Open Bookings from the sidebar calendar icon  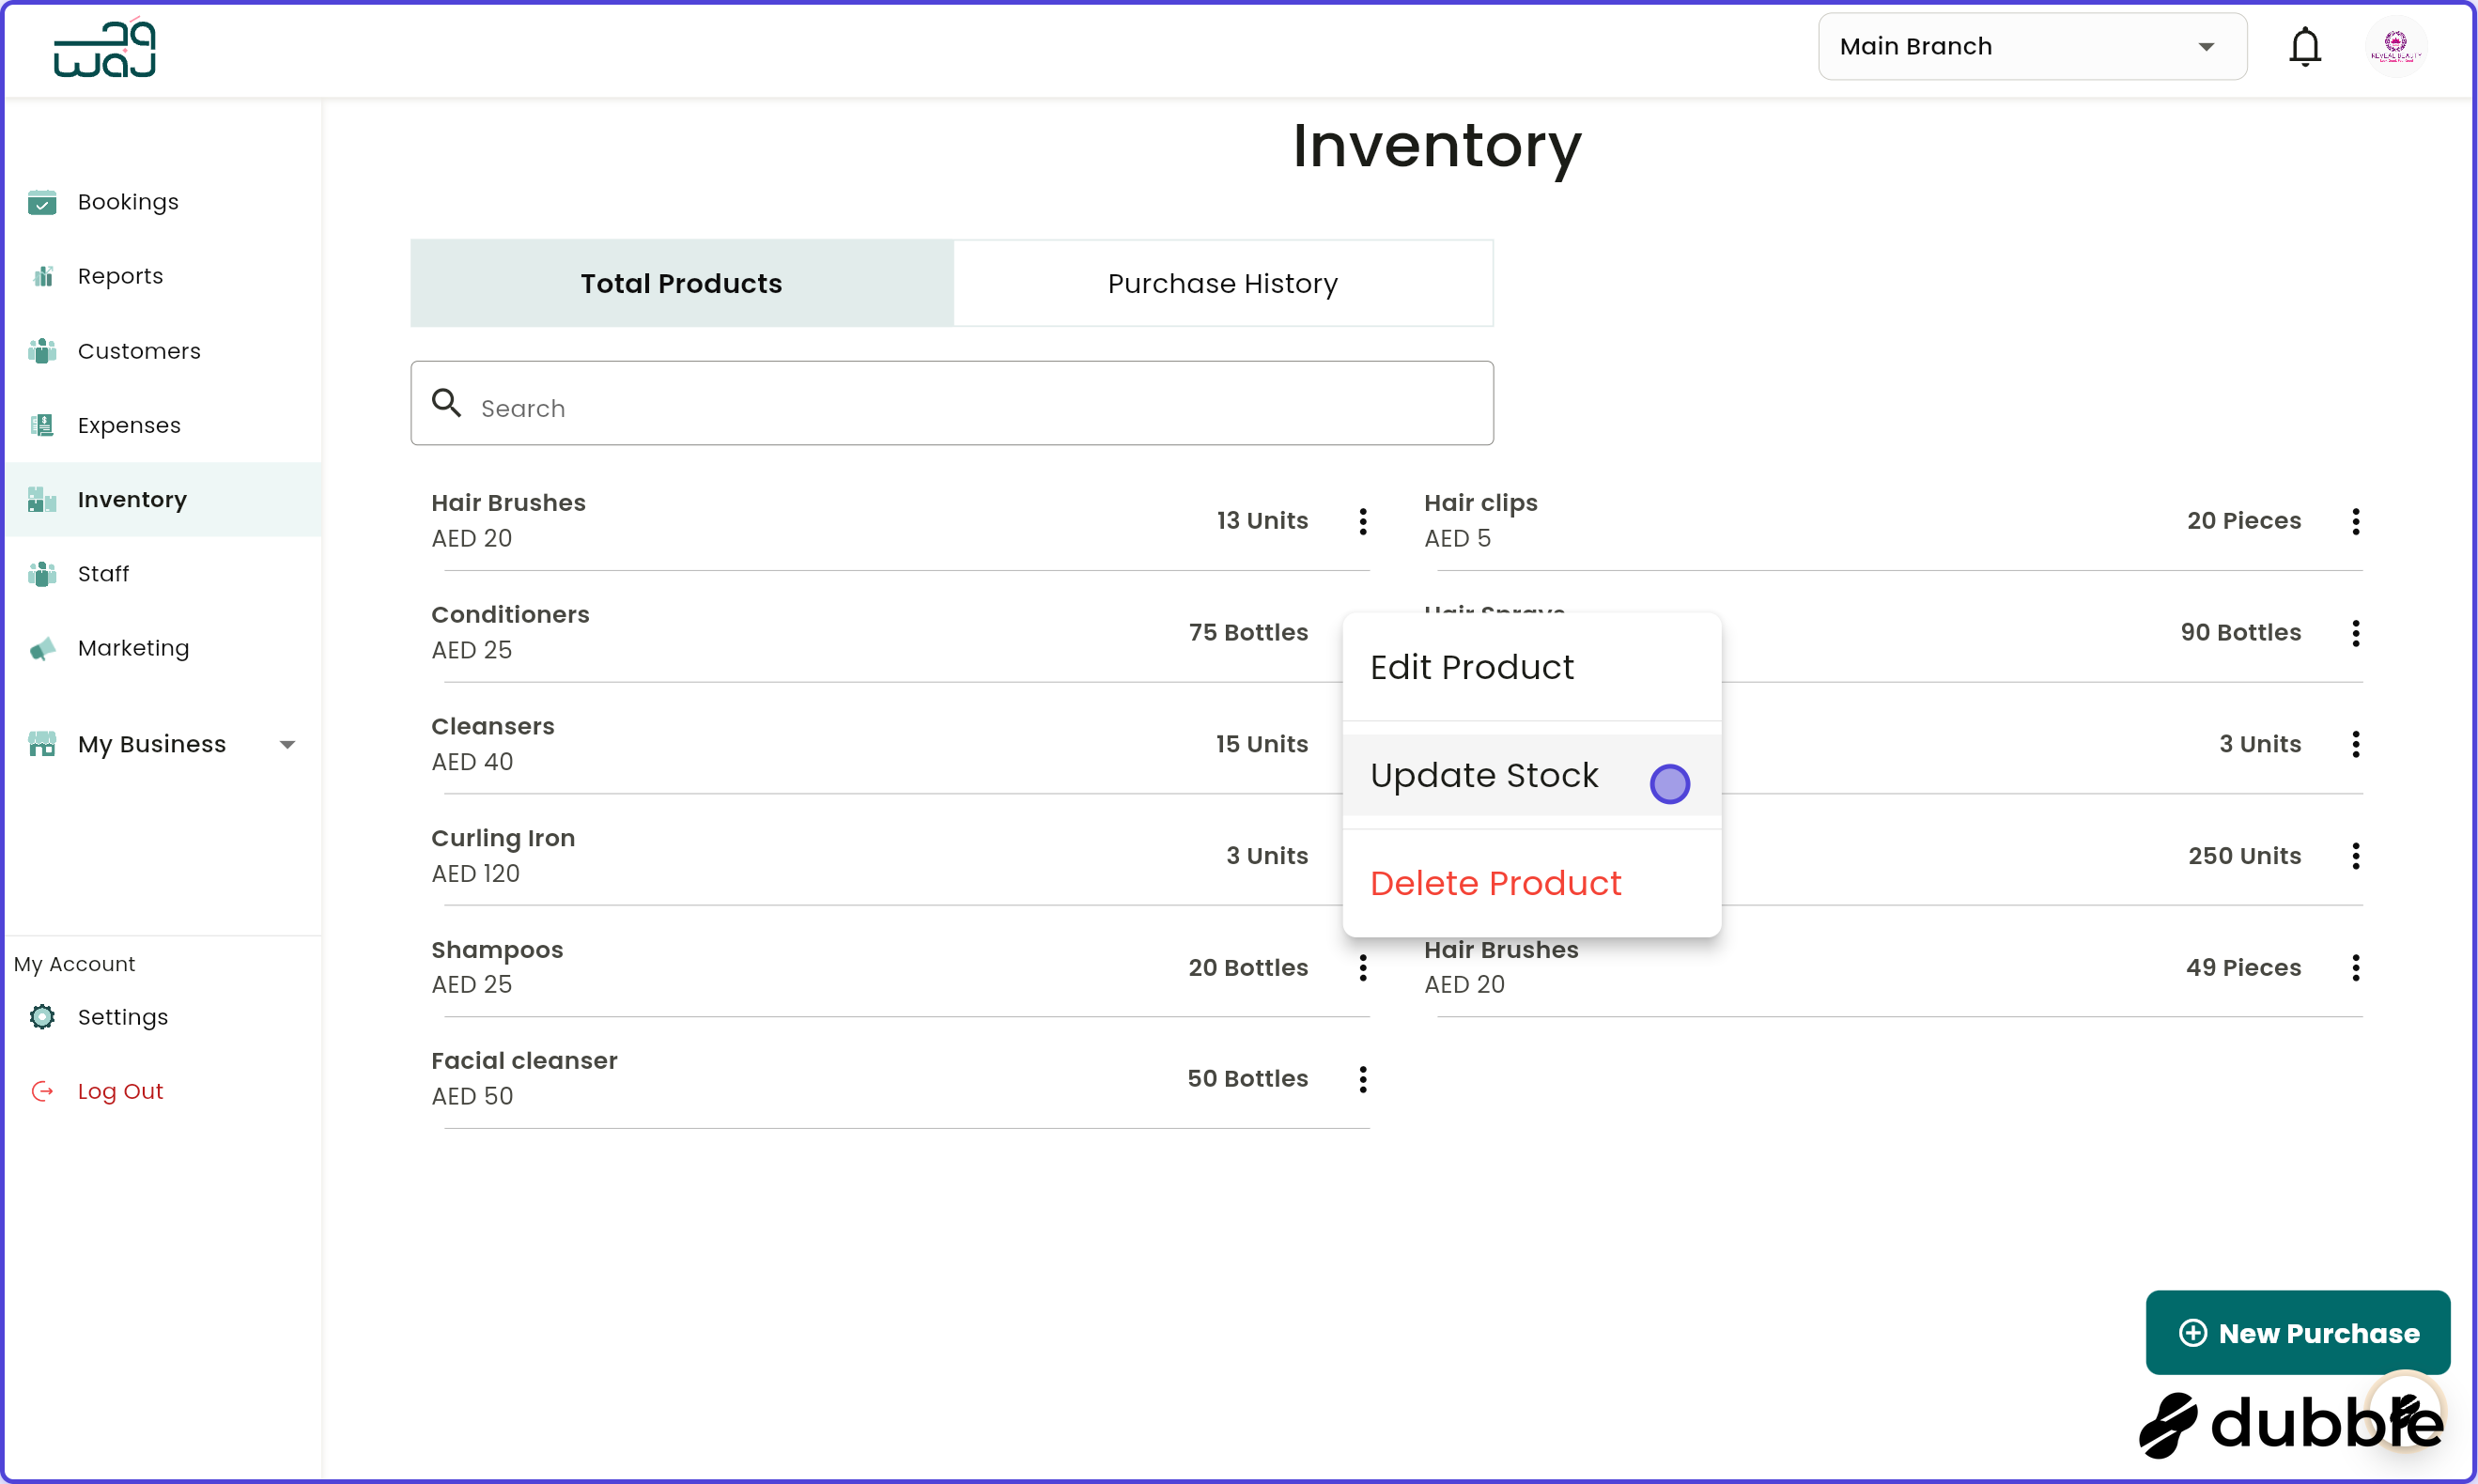(x=42, y=202)
